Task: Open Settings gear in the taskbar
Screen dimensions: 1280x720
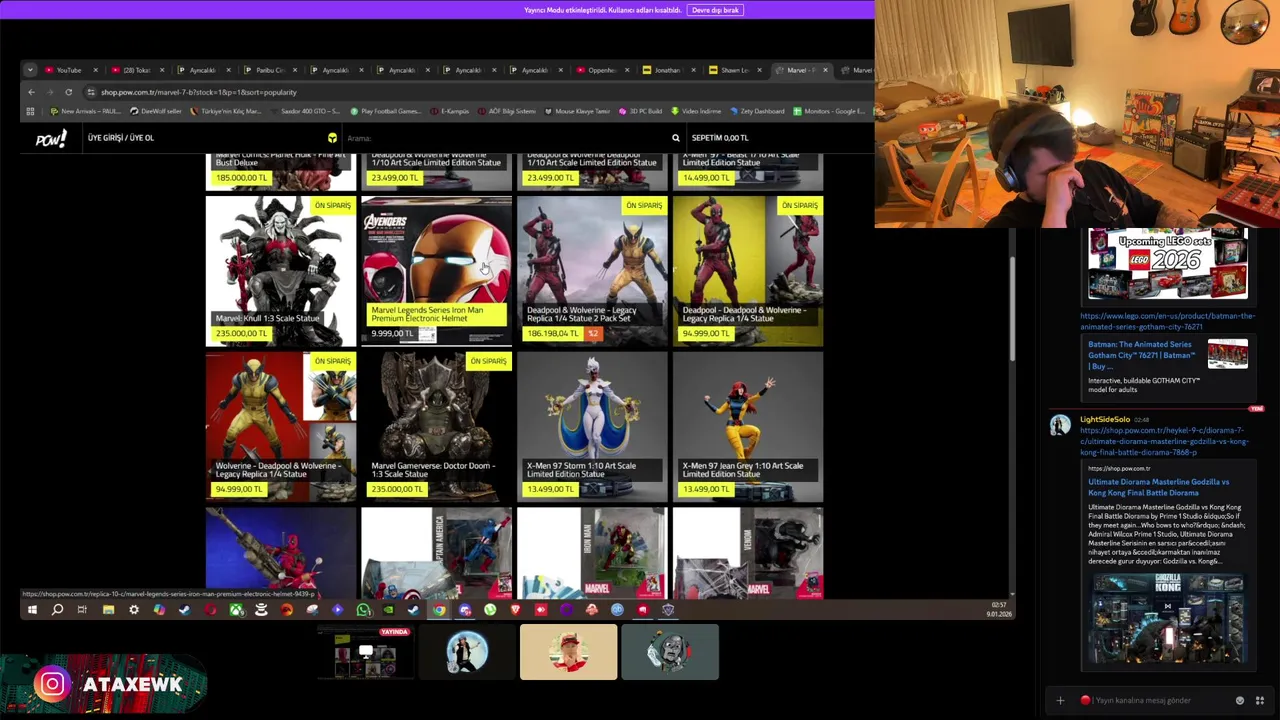Action: click(134, 610)
